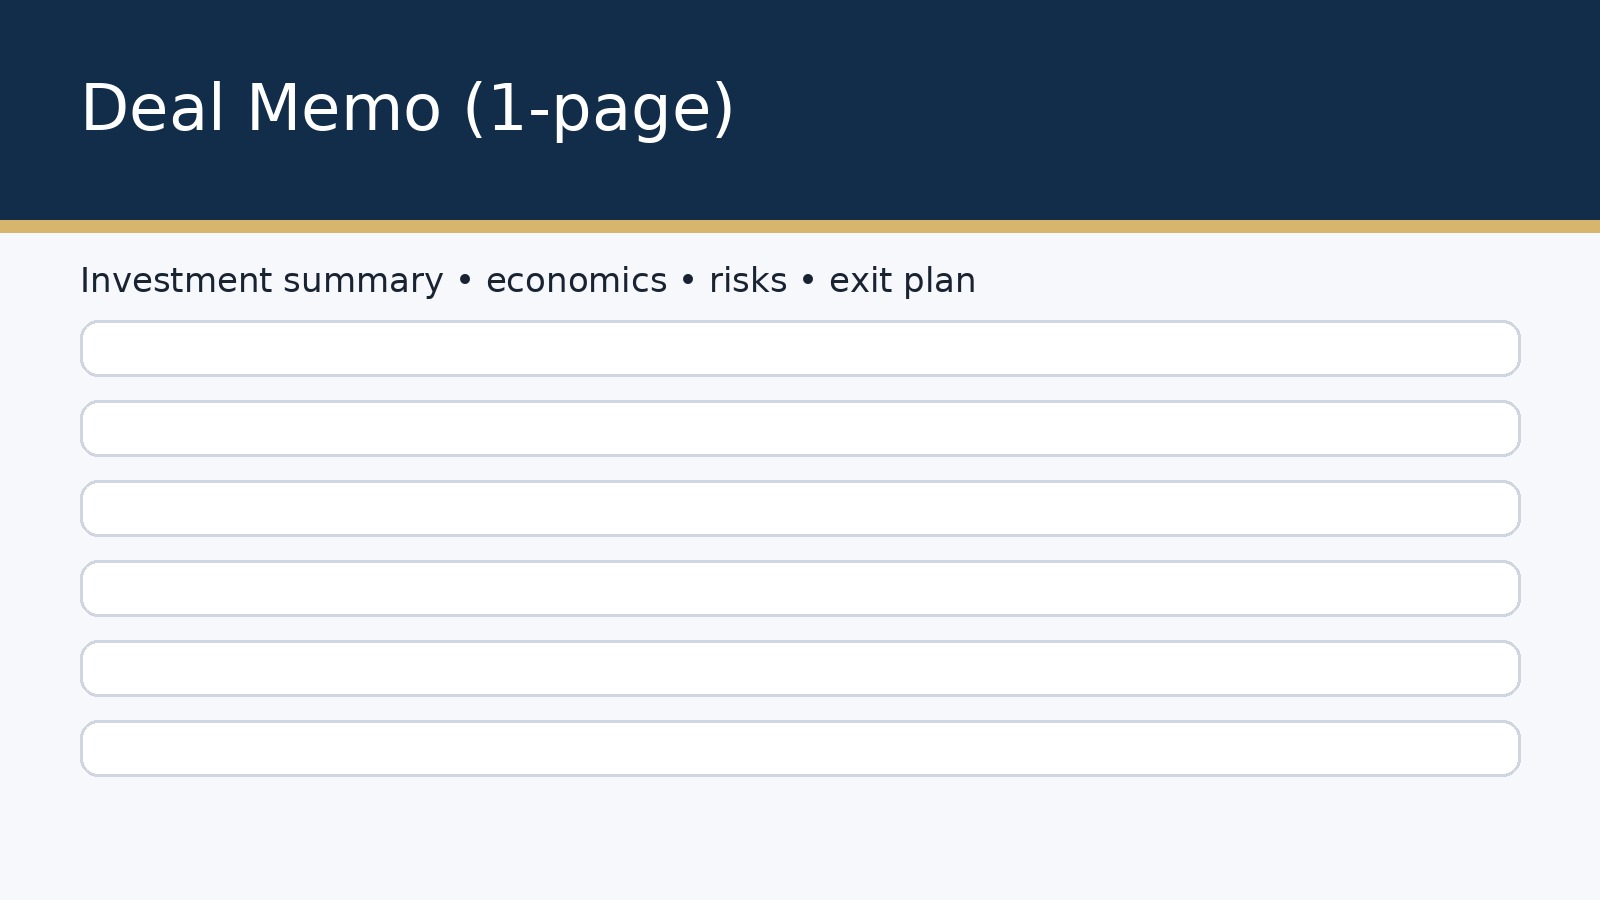1600x900 pixels.
Task: Click the word "Deal" in the title
Action: pos(152,109)
